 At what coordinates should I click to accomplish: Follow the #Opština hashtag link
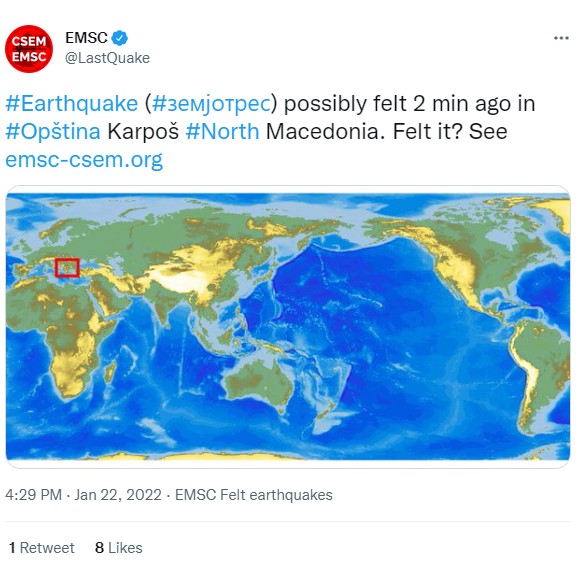pyautogui.click(x=53, y=131)
